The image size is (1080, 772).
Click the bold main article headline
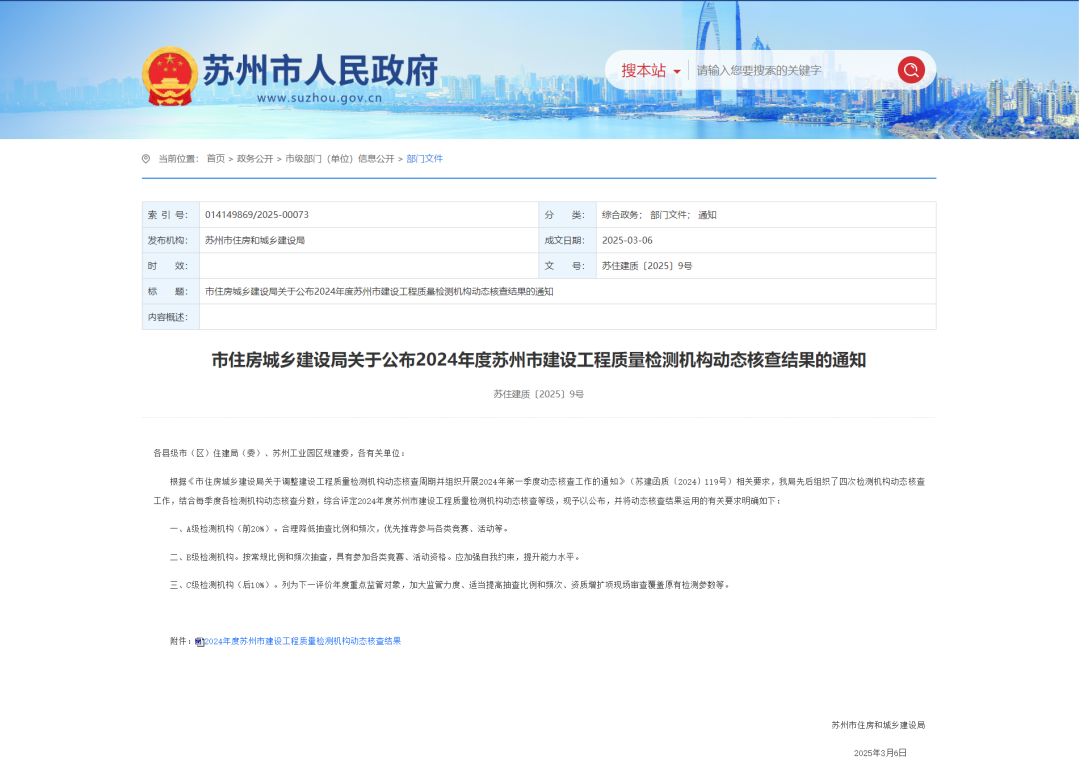click(x=538, y=360)
